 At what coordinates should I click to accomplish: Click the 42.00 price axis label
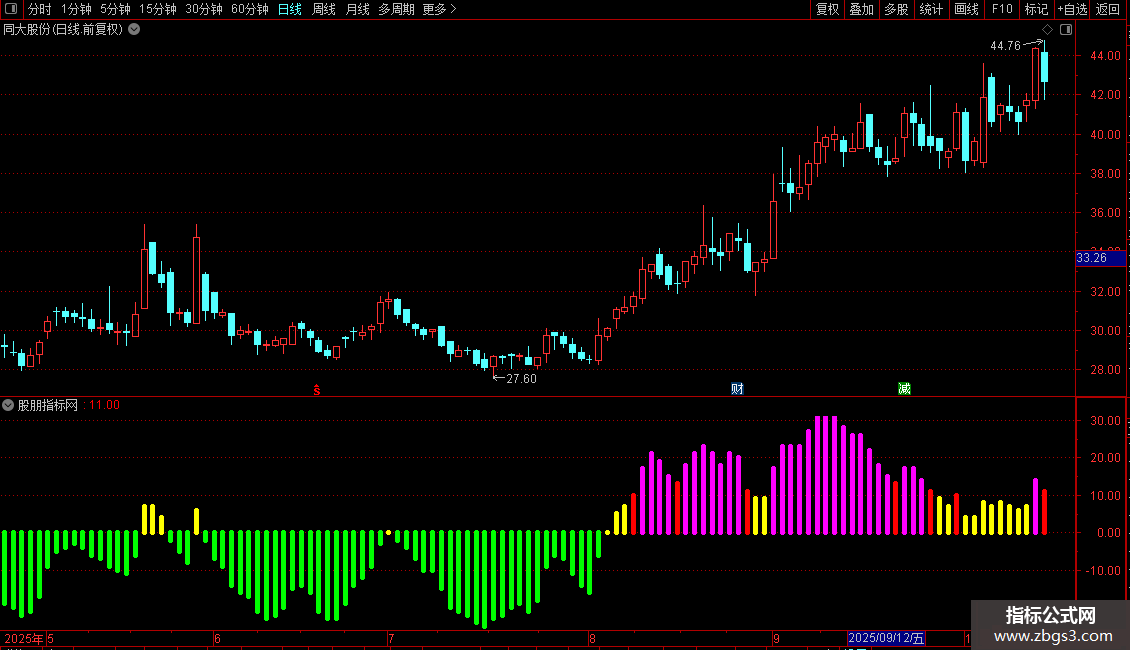[x=1105, y=95]
